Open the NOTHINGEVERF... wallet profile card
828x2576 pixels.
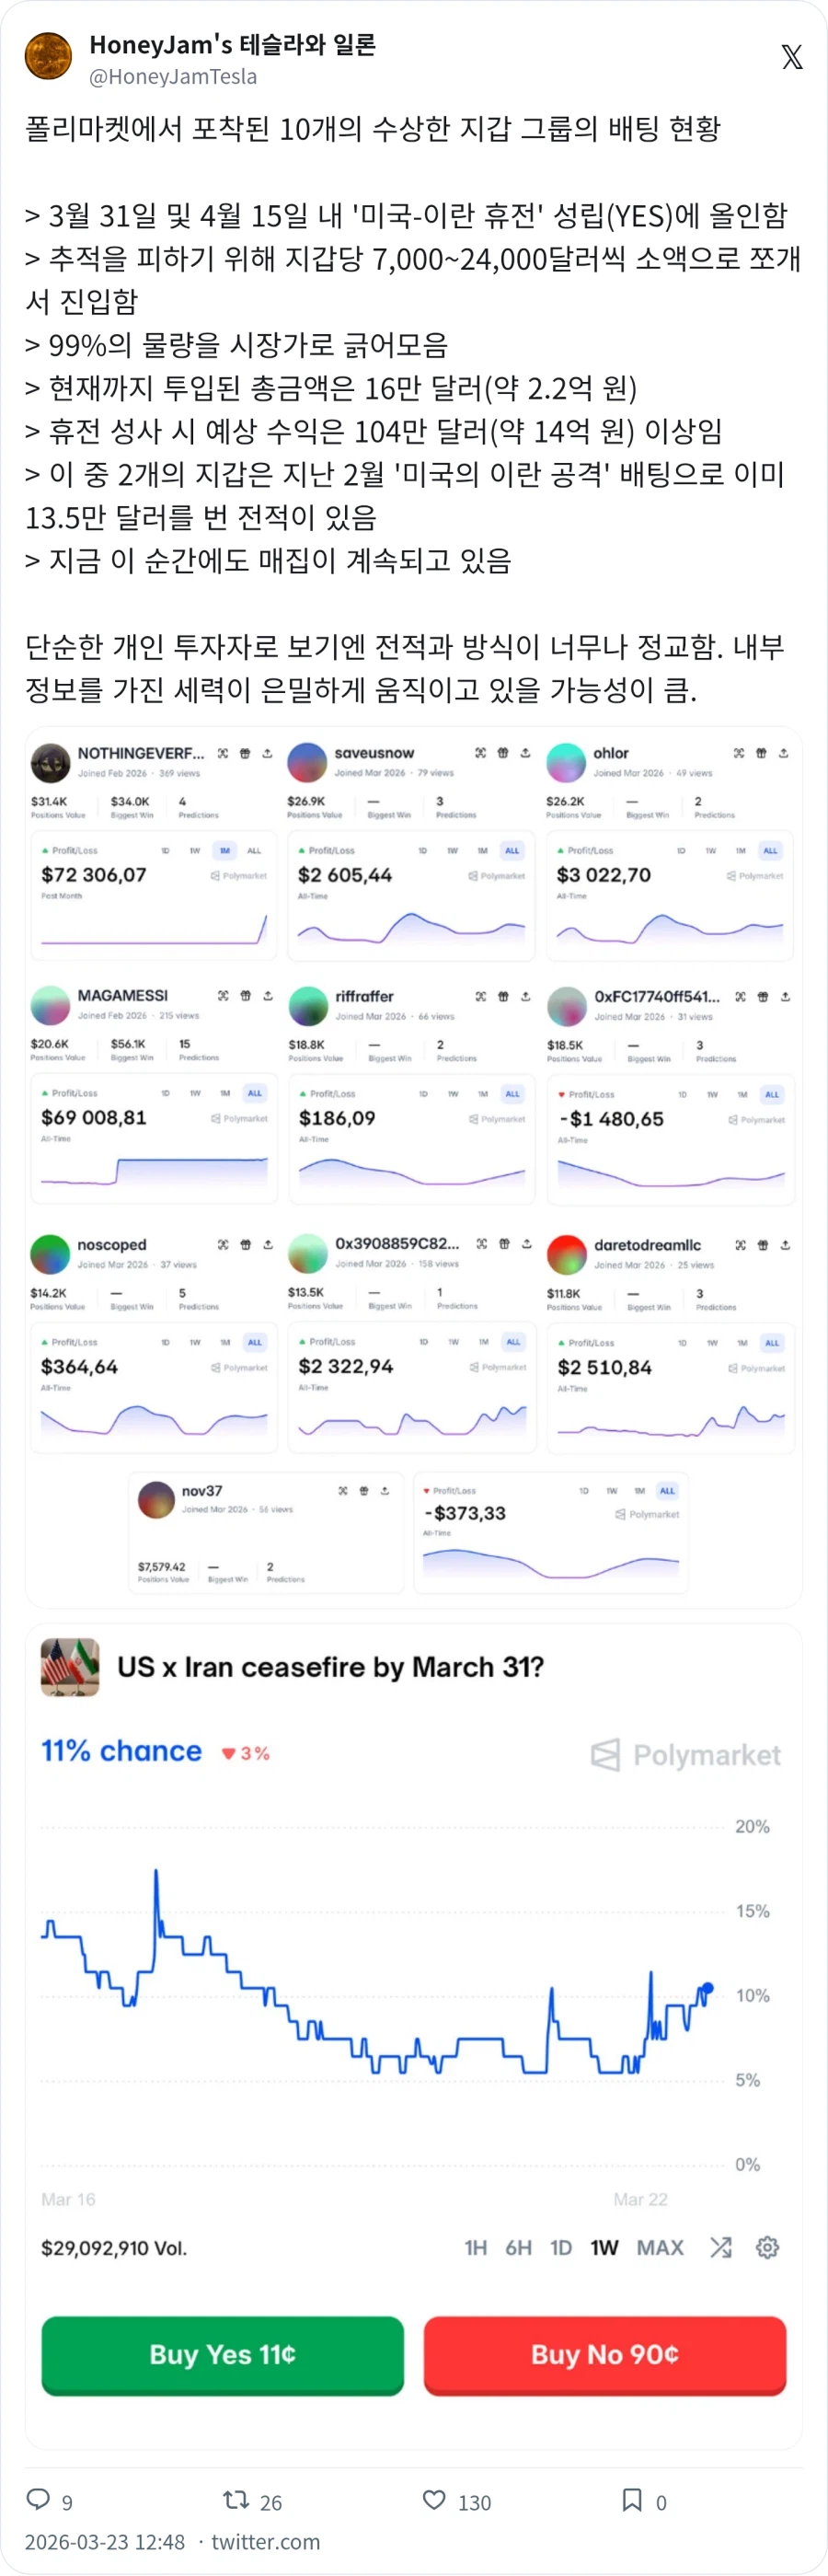[140, 753]
